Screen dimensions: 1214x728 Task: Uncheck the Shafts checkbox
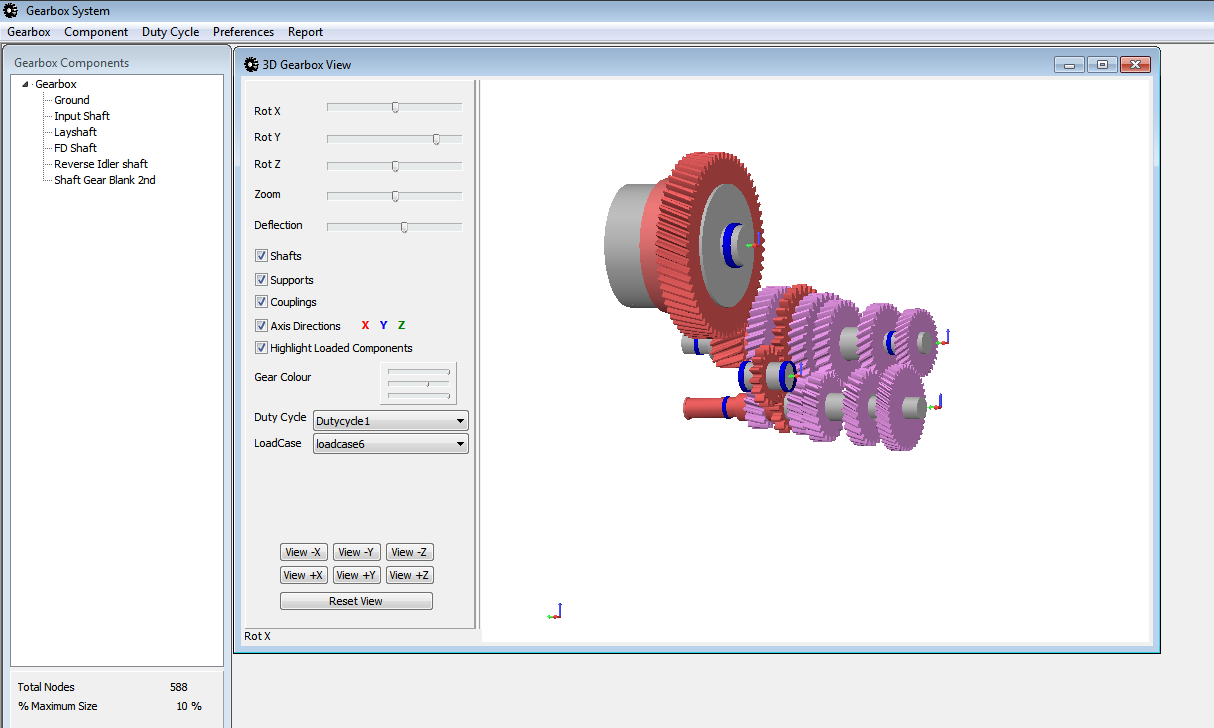[261, 256]
